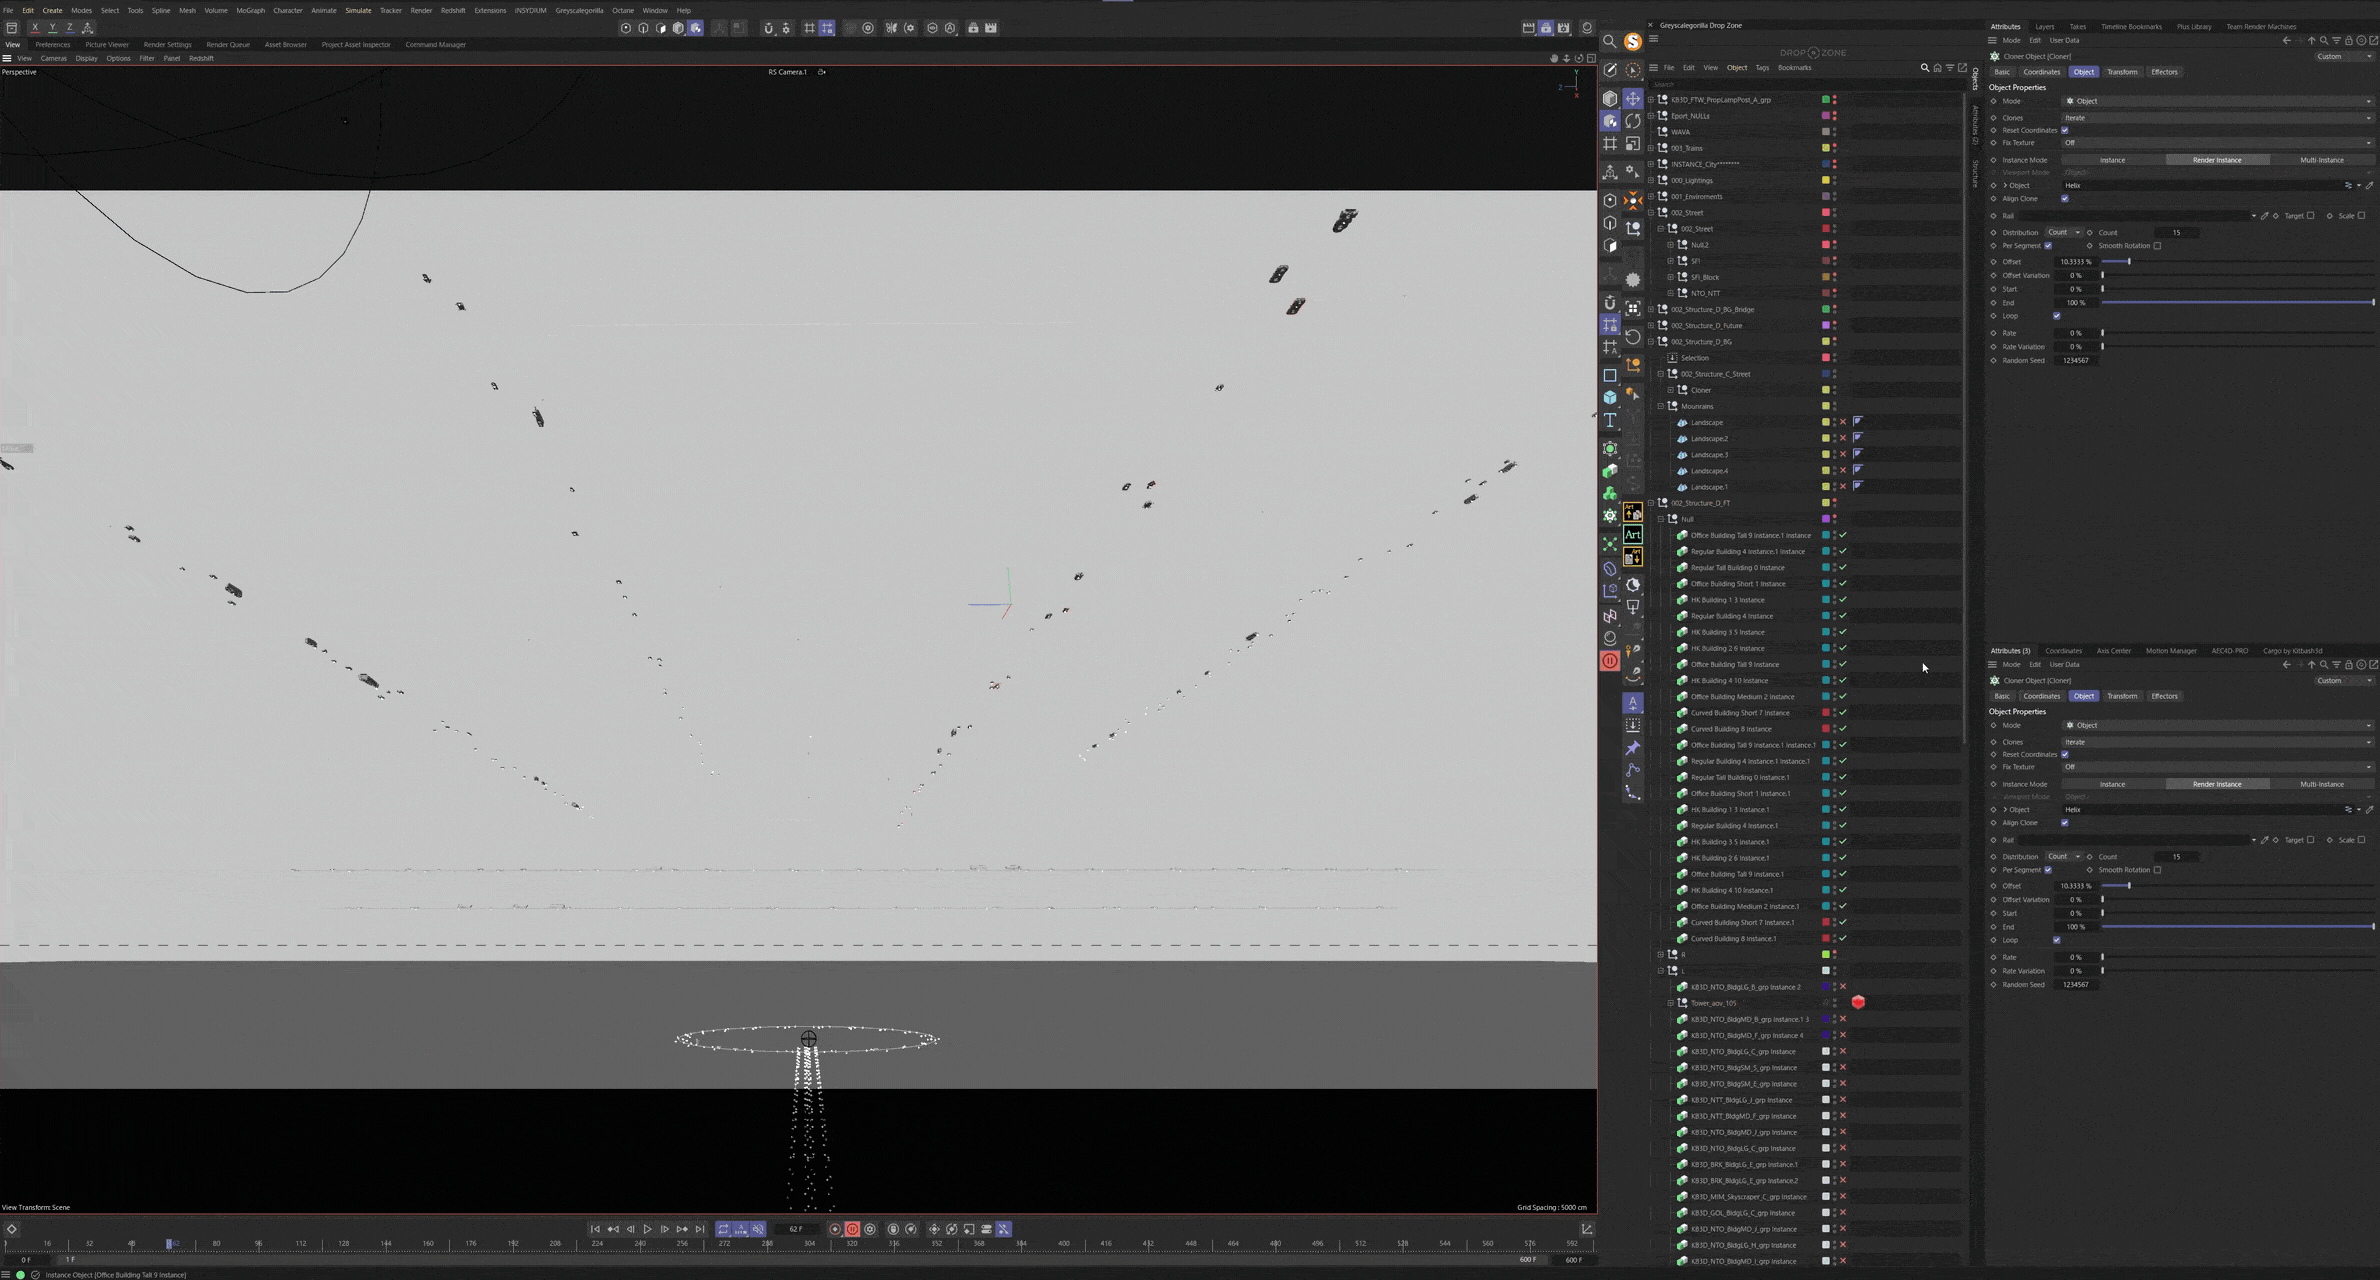The height and width of the screenshot is (1280, 2380).
Task: Click Render to Picture Viewer clapperboard icon
Action: point(1546,28)
